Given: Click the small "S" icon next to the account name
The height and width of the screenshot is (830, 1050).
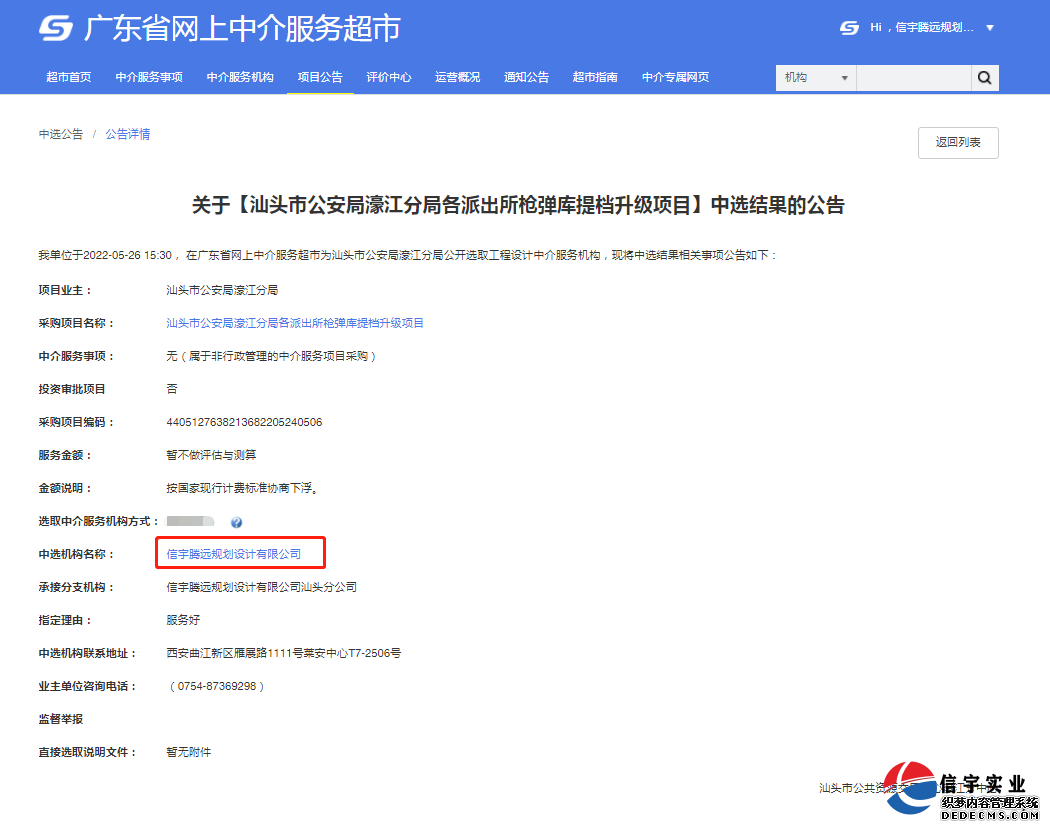Looking at the screenshot, I should 851,28.
